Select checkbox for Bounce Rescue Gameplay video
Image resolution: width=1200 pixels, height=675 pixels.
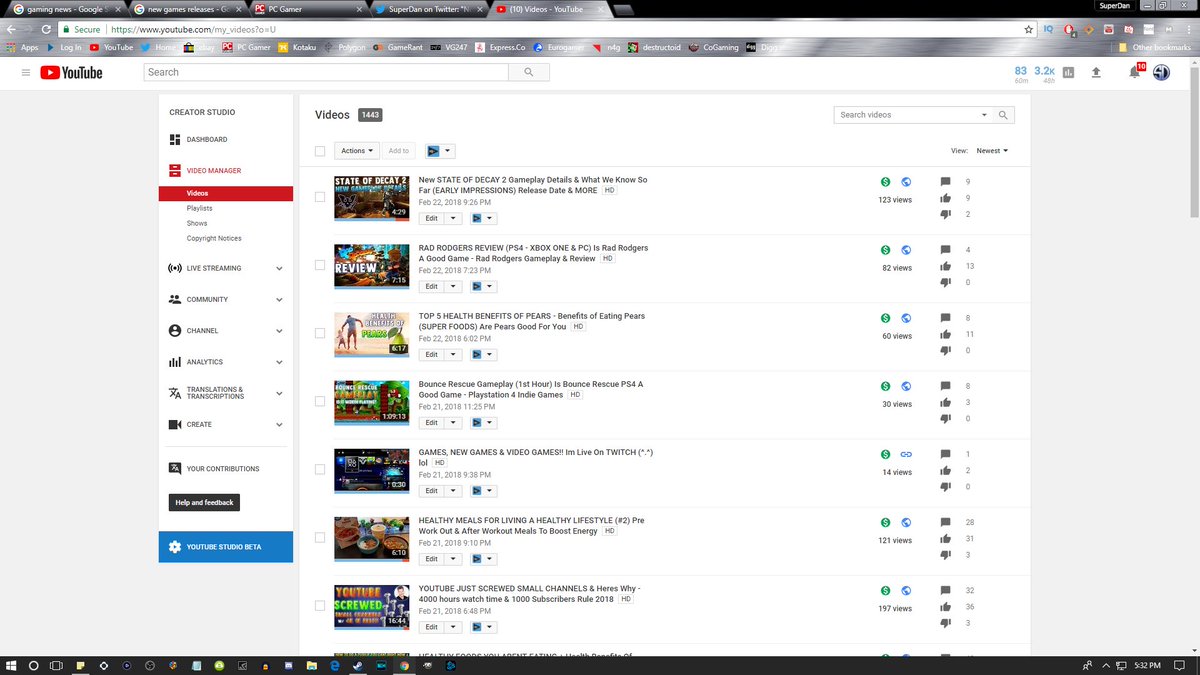tap(320, 401)
